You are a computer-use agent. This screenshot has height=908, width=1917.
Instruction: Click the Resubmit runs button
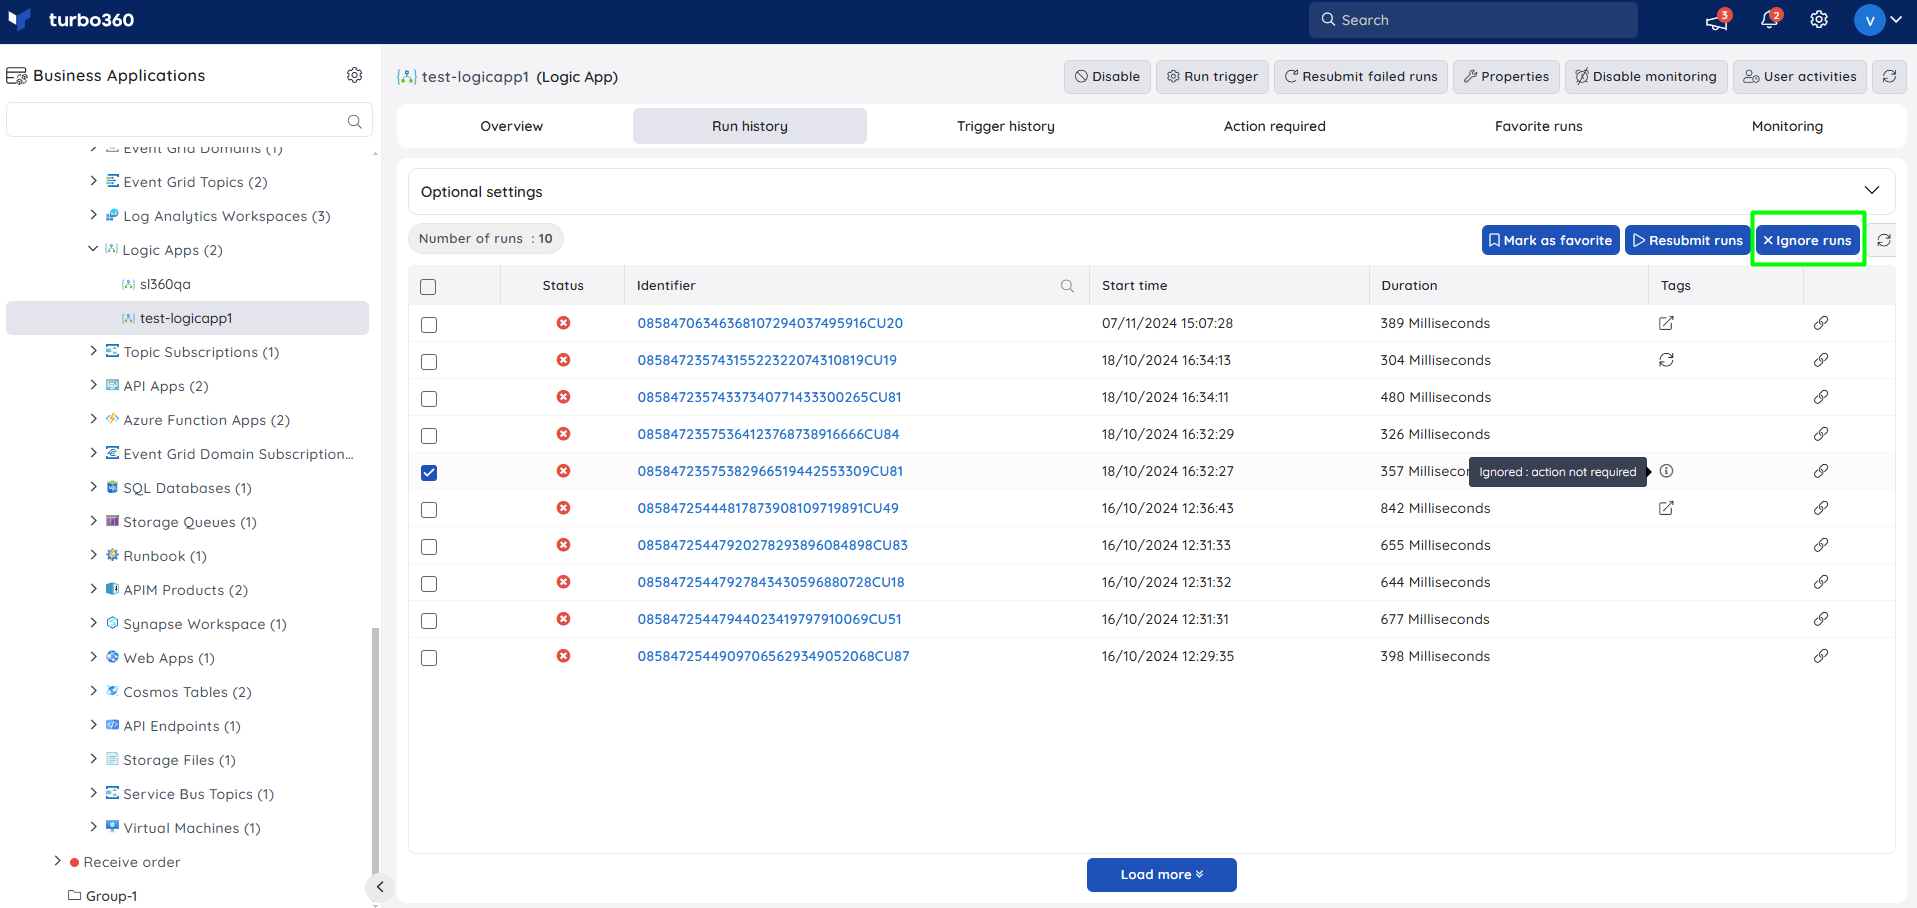[1687, 240]
